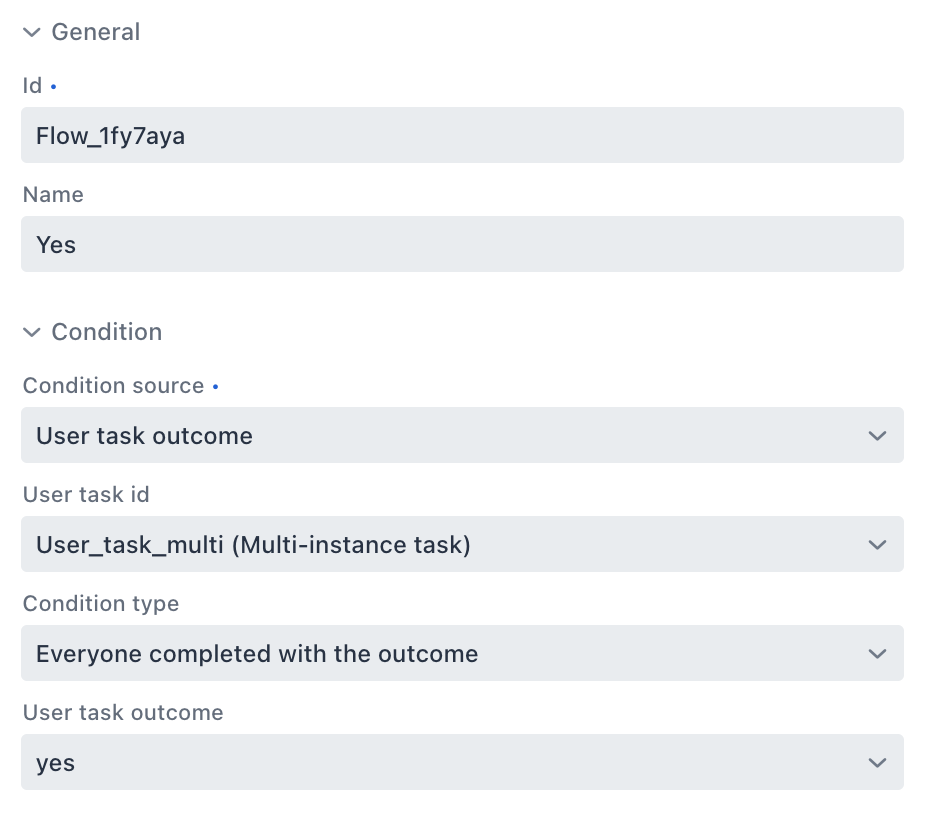The width and height of the screenshot is (926, 818).
Task: Click the arrow icon on Condition type
Action: tap(878, 654)
